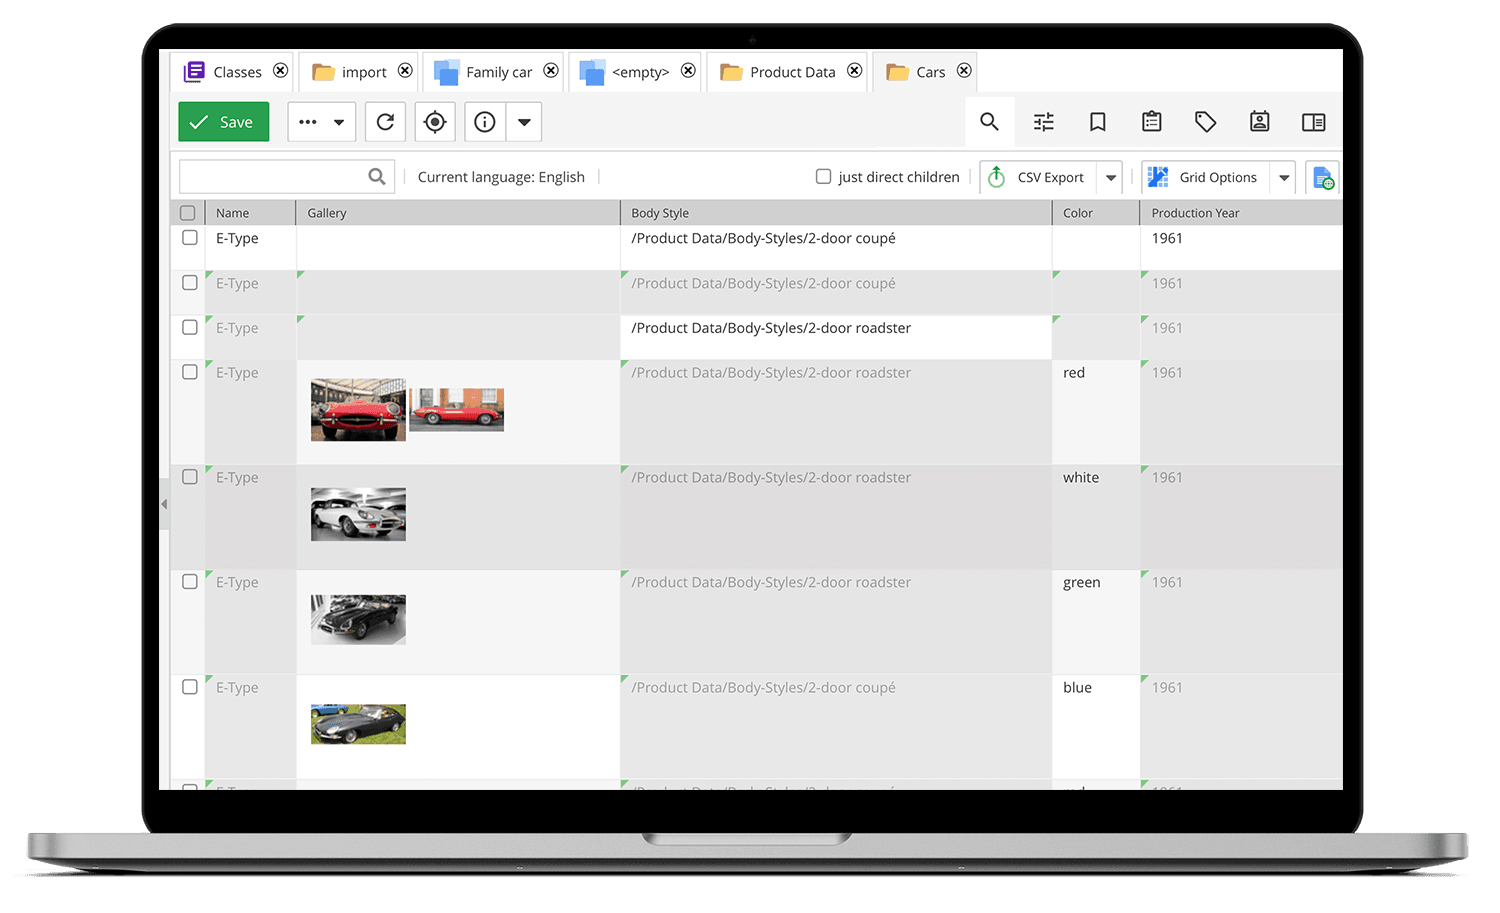Screen dimensions: 1500x913
Task: Click the CSV Export button
Action: [x=1038, y=177]
